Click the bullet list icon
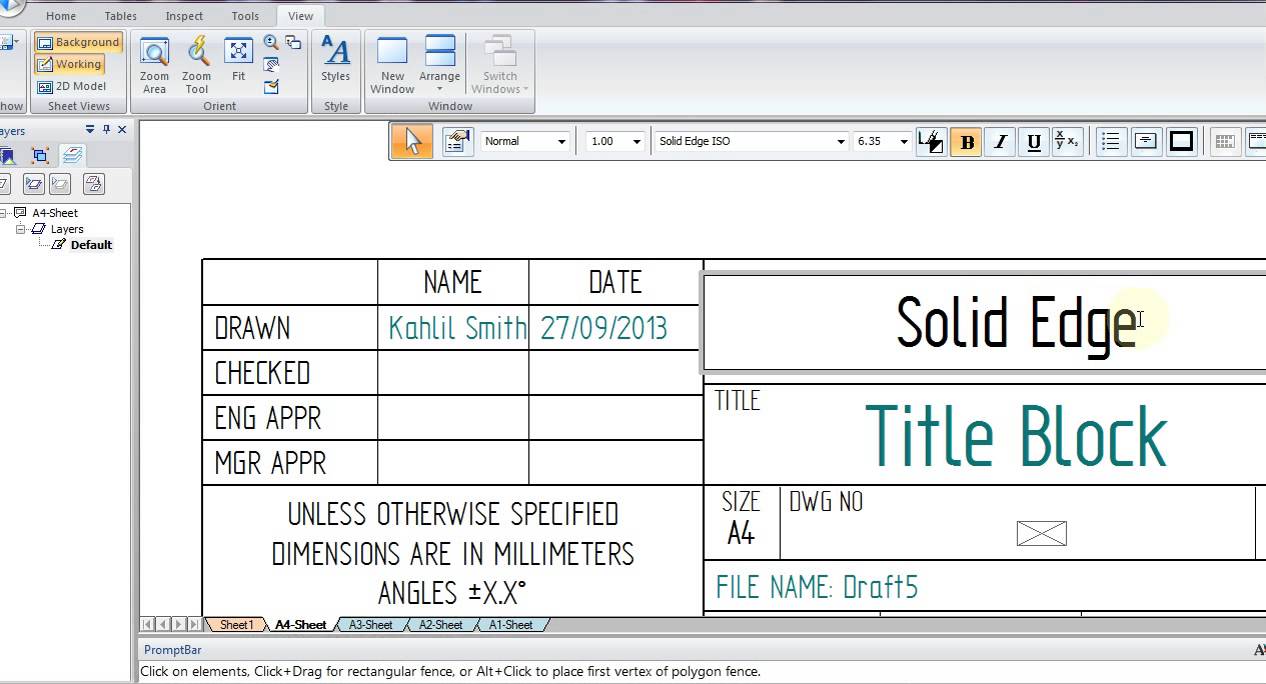Screen dimensions: 1266x684 pyautogui.click(x=1110, y=142)
